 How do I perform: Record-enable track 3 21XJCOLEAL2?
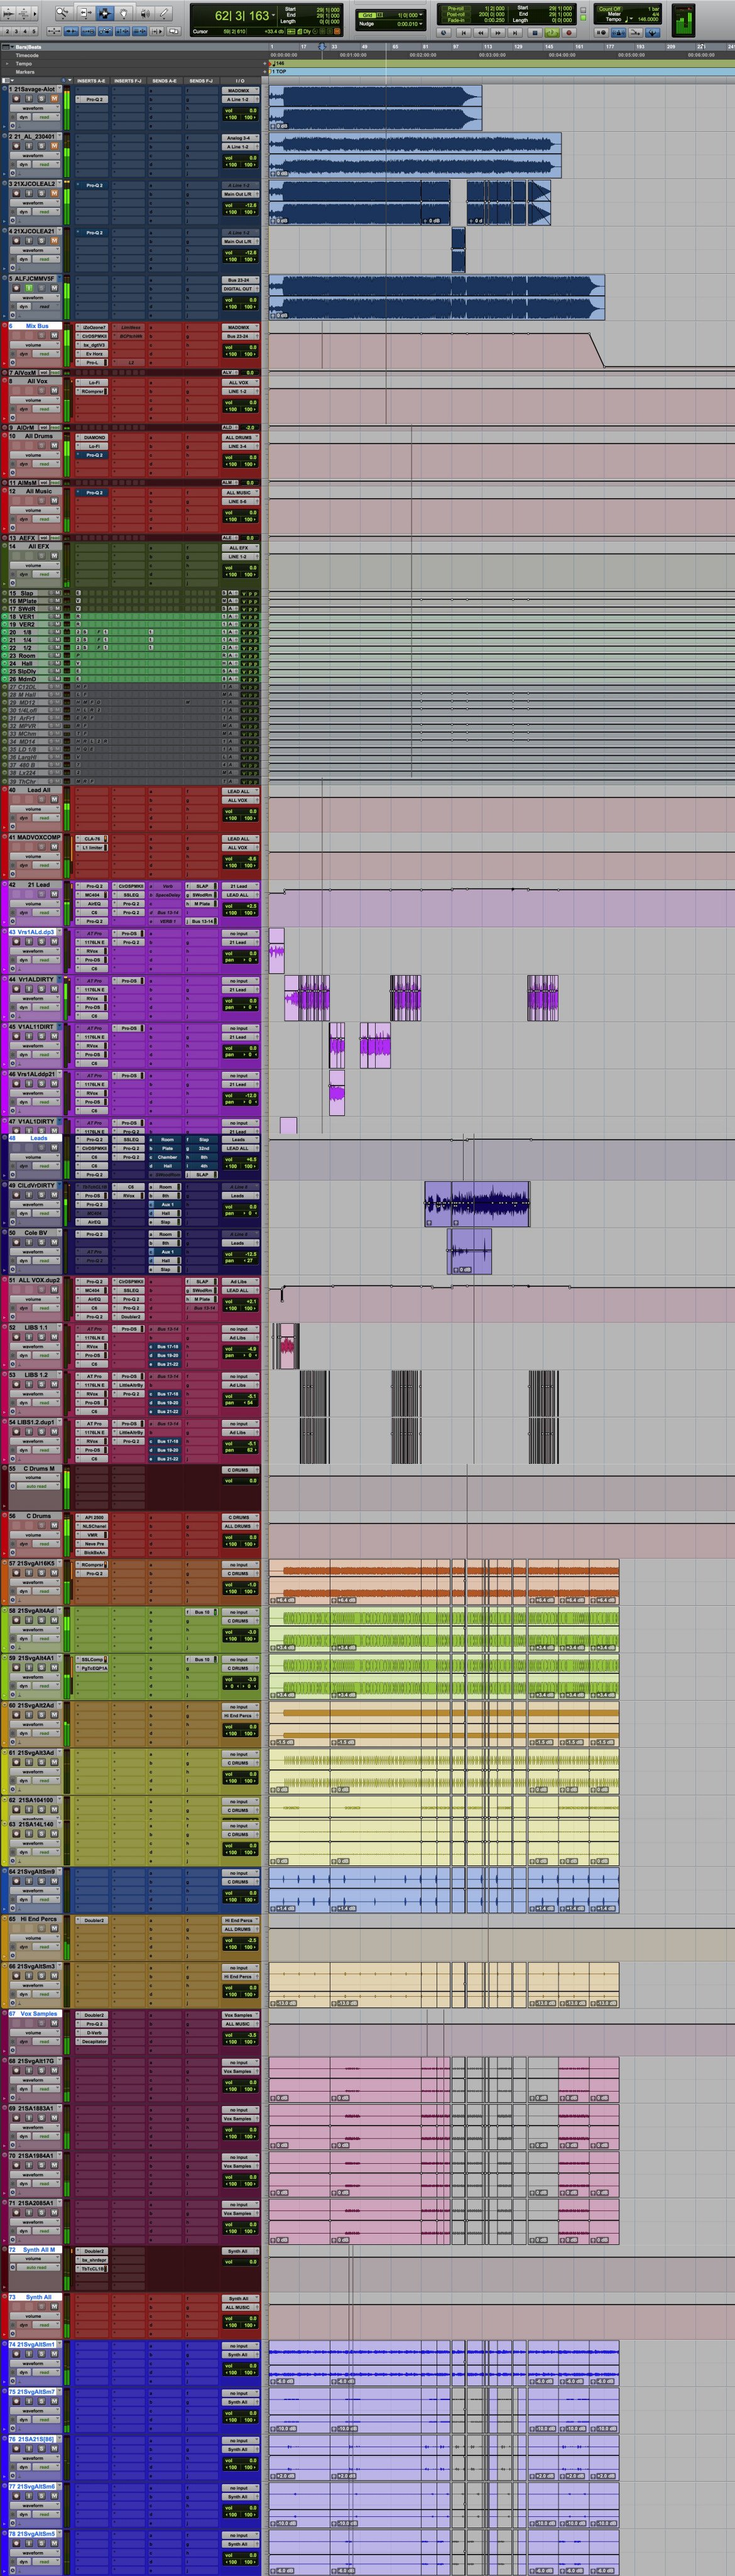point(15,193)
